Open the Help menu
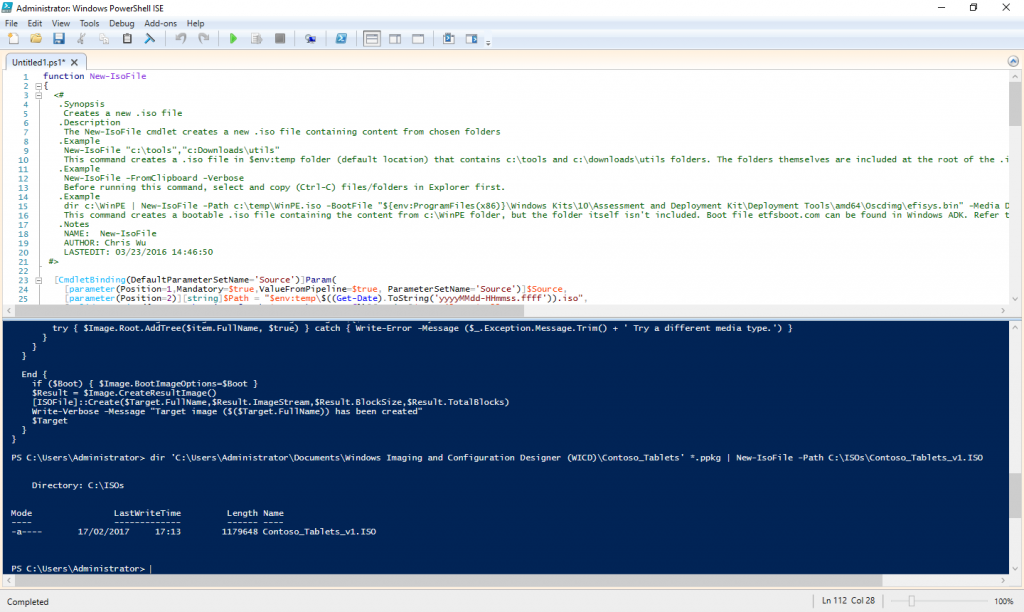 (195, 24)
